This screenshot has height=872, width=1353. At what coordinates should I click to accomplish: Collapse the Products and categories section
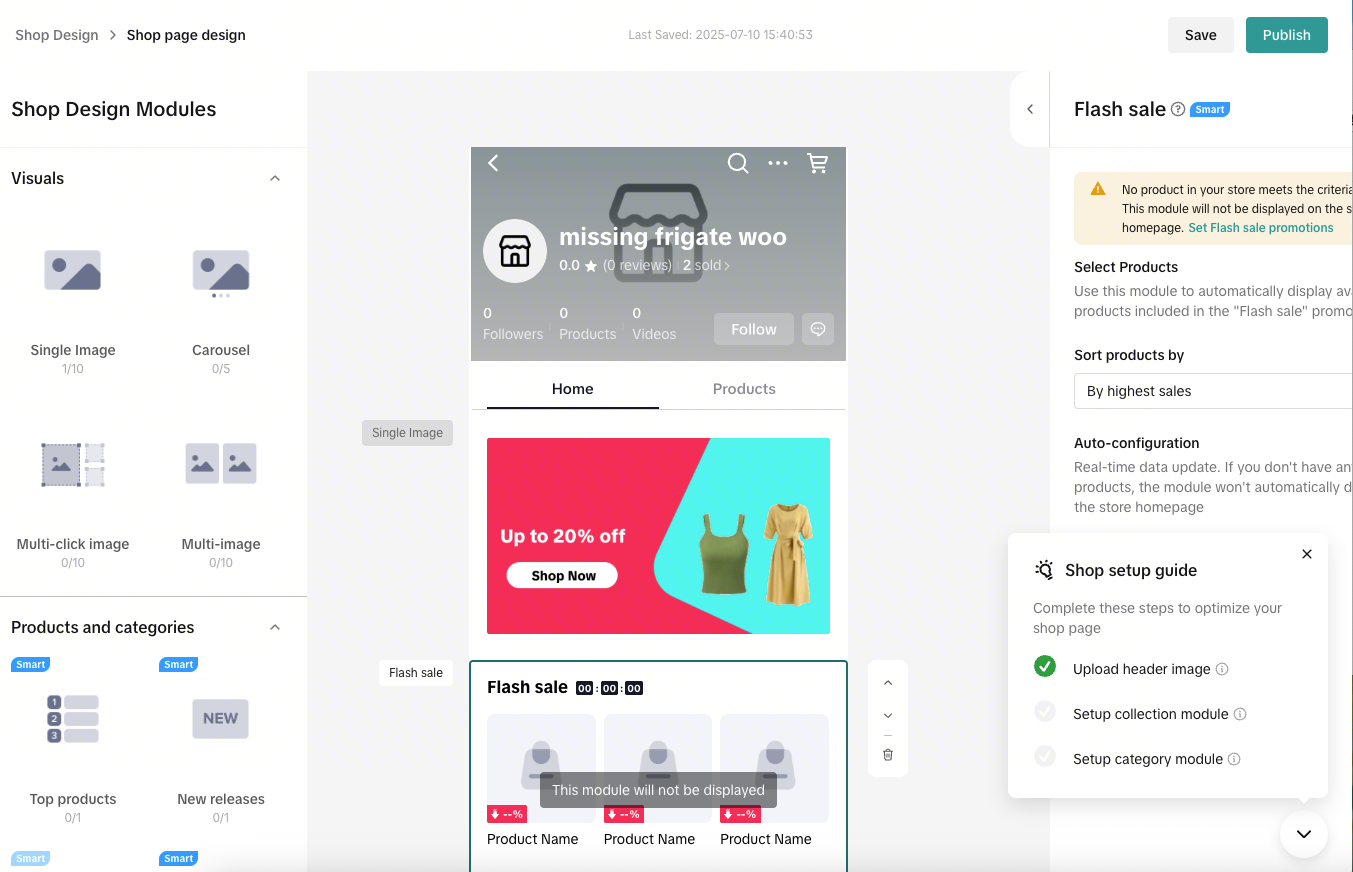[x=275, y=627]
